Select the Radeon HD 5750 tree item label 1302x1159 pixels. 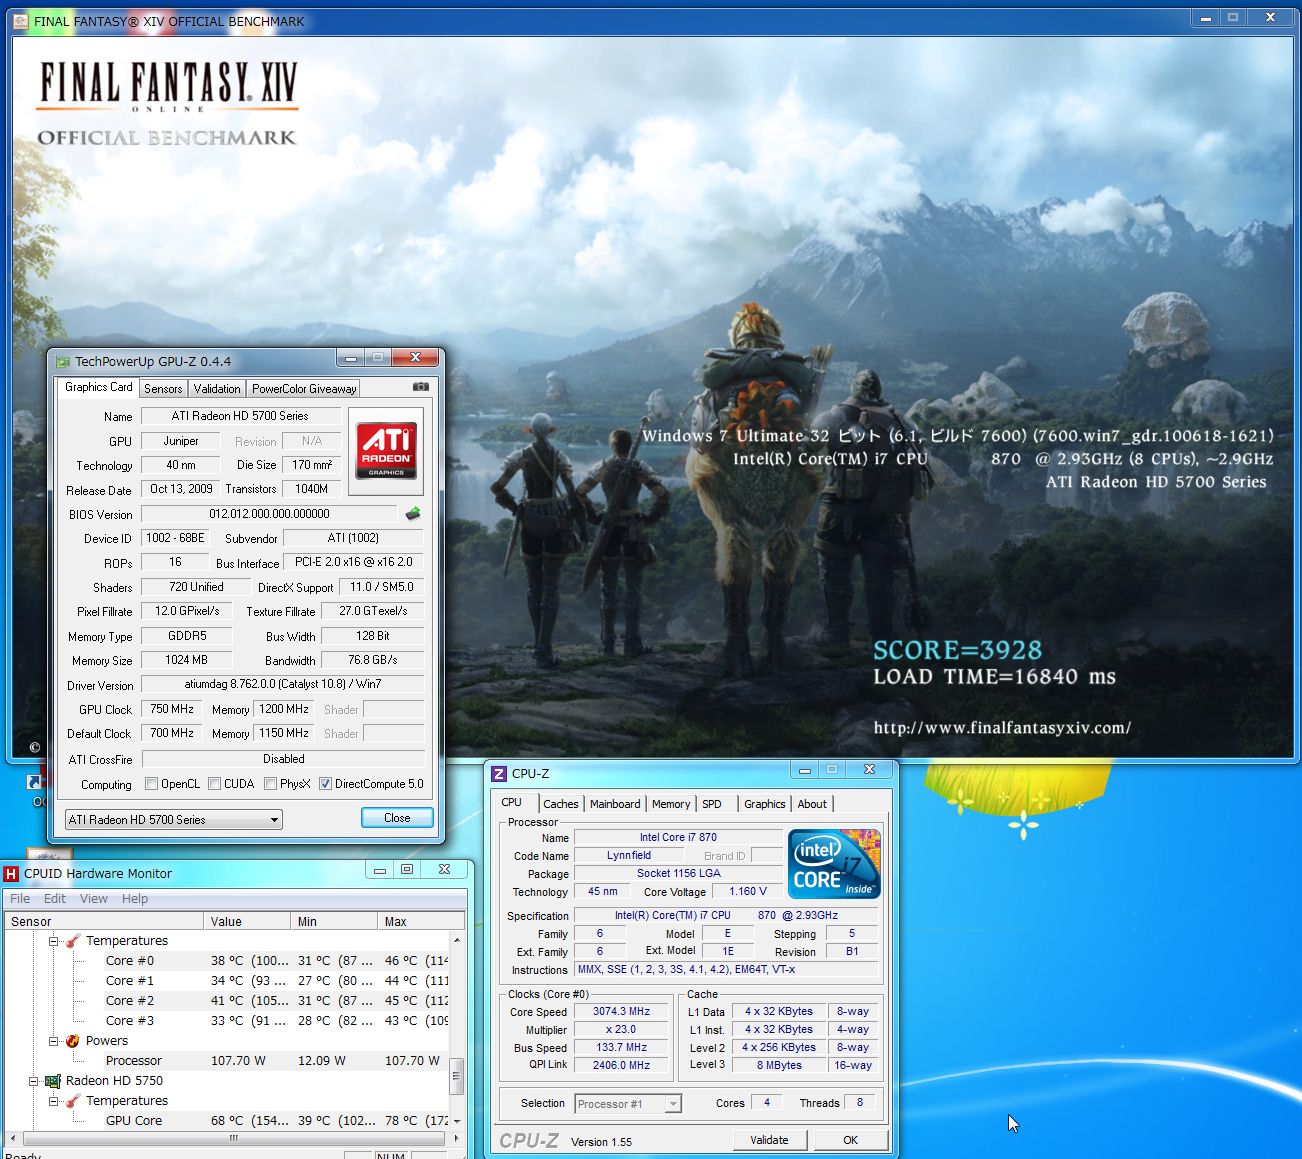[x=114, y=1081]
